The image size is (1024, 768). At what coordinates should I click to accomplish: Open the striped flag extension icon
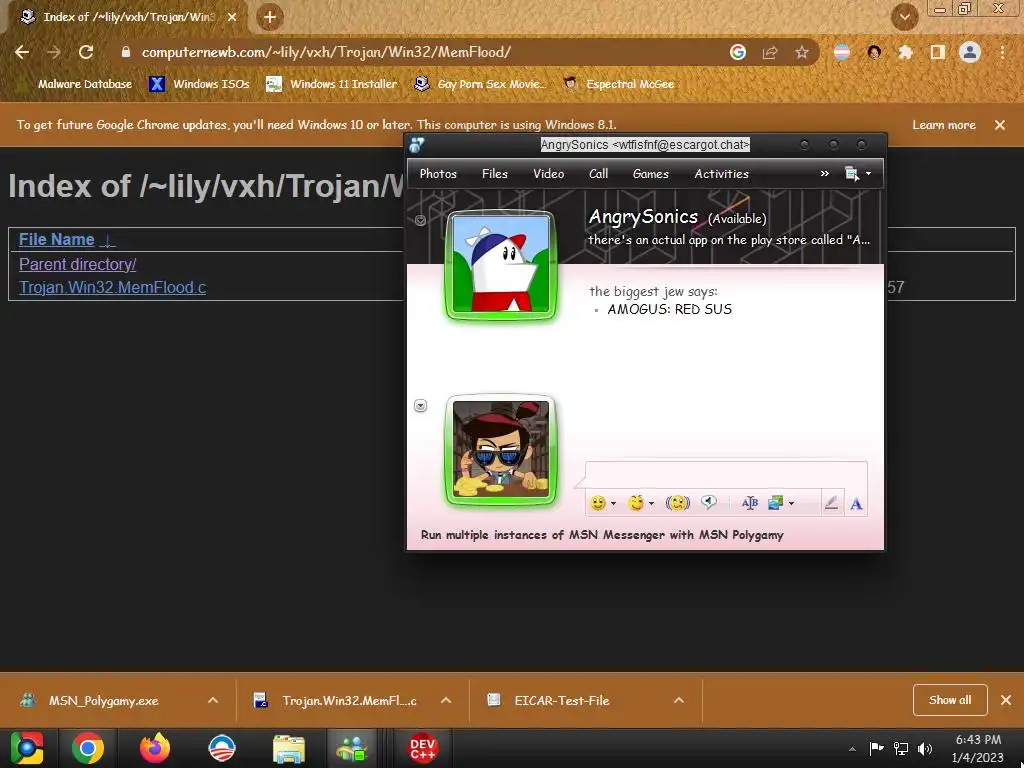coord(842,52)
